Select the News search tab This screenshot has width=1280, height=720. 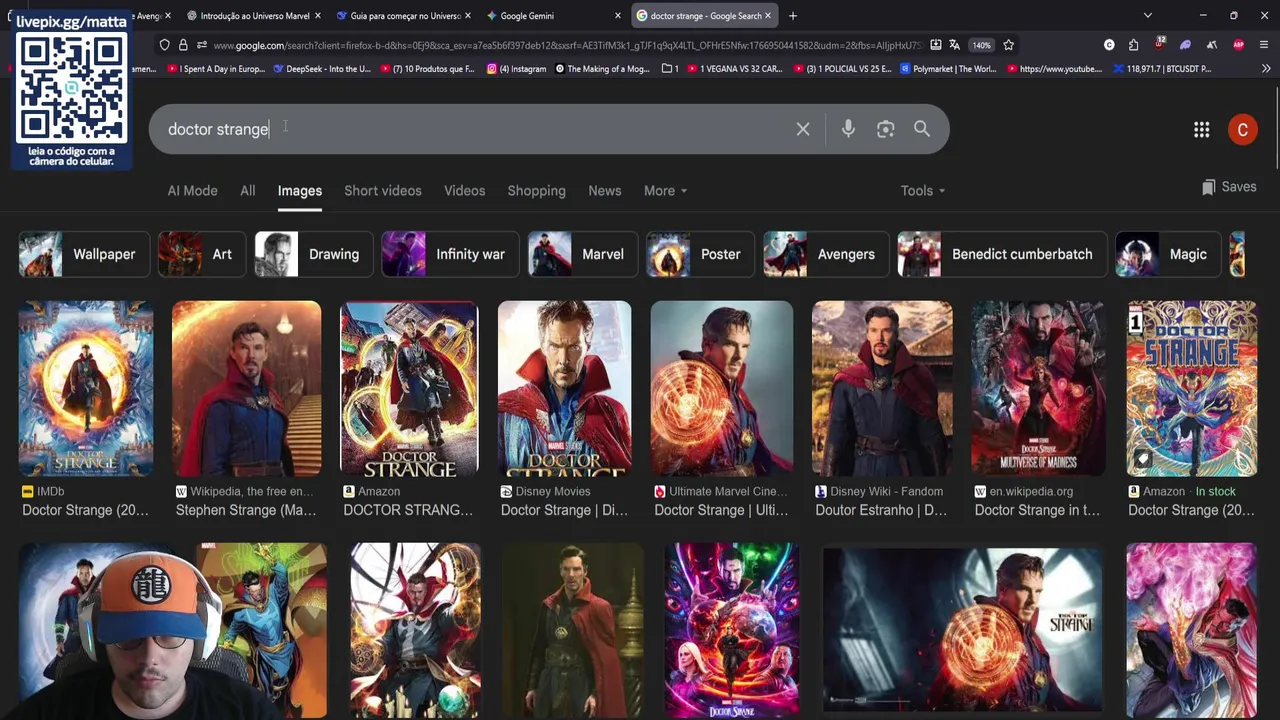click(604, 191)
